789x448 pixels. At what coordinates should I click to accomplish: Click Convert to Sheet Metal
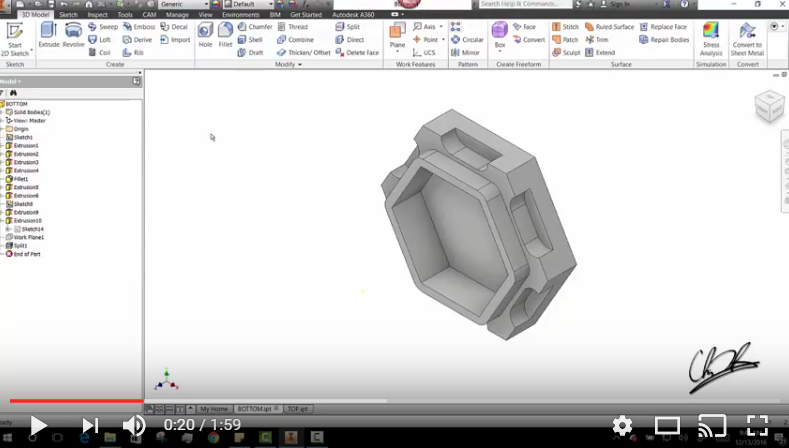click(x=747, y=39)
